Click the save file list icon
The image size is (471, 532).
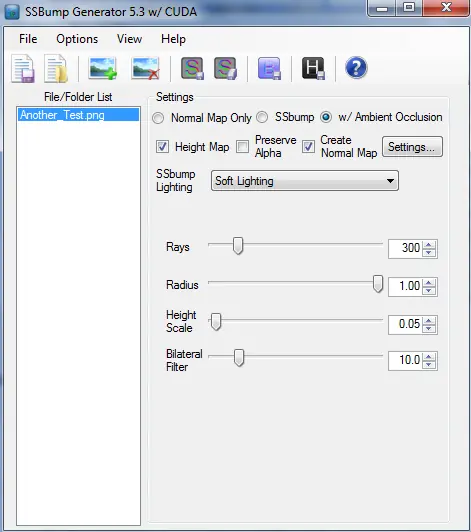click(23, 69)
